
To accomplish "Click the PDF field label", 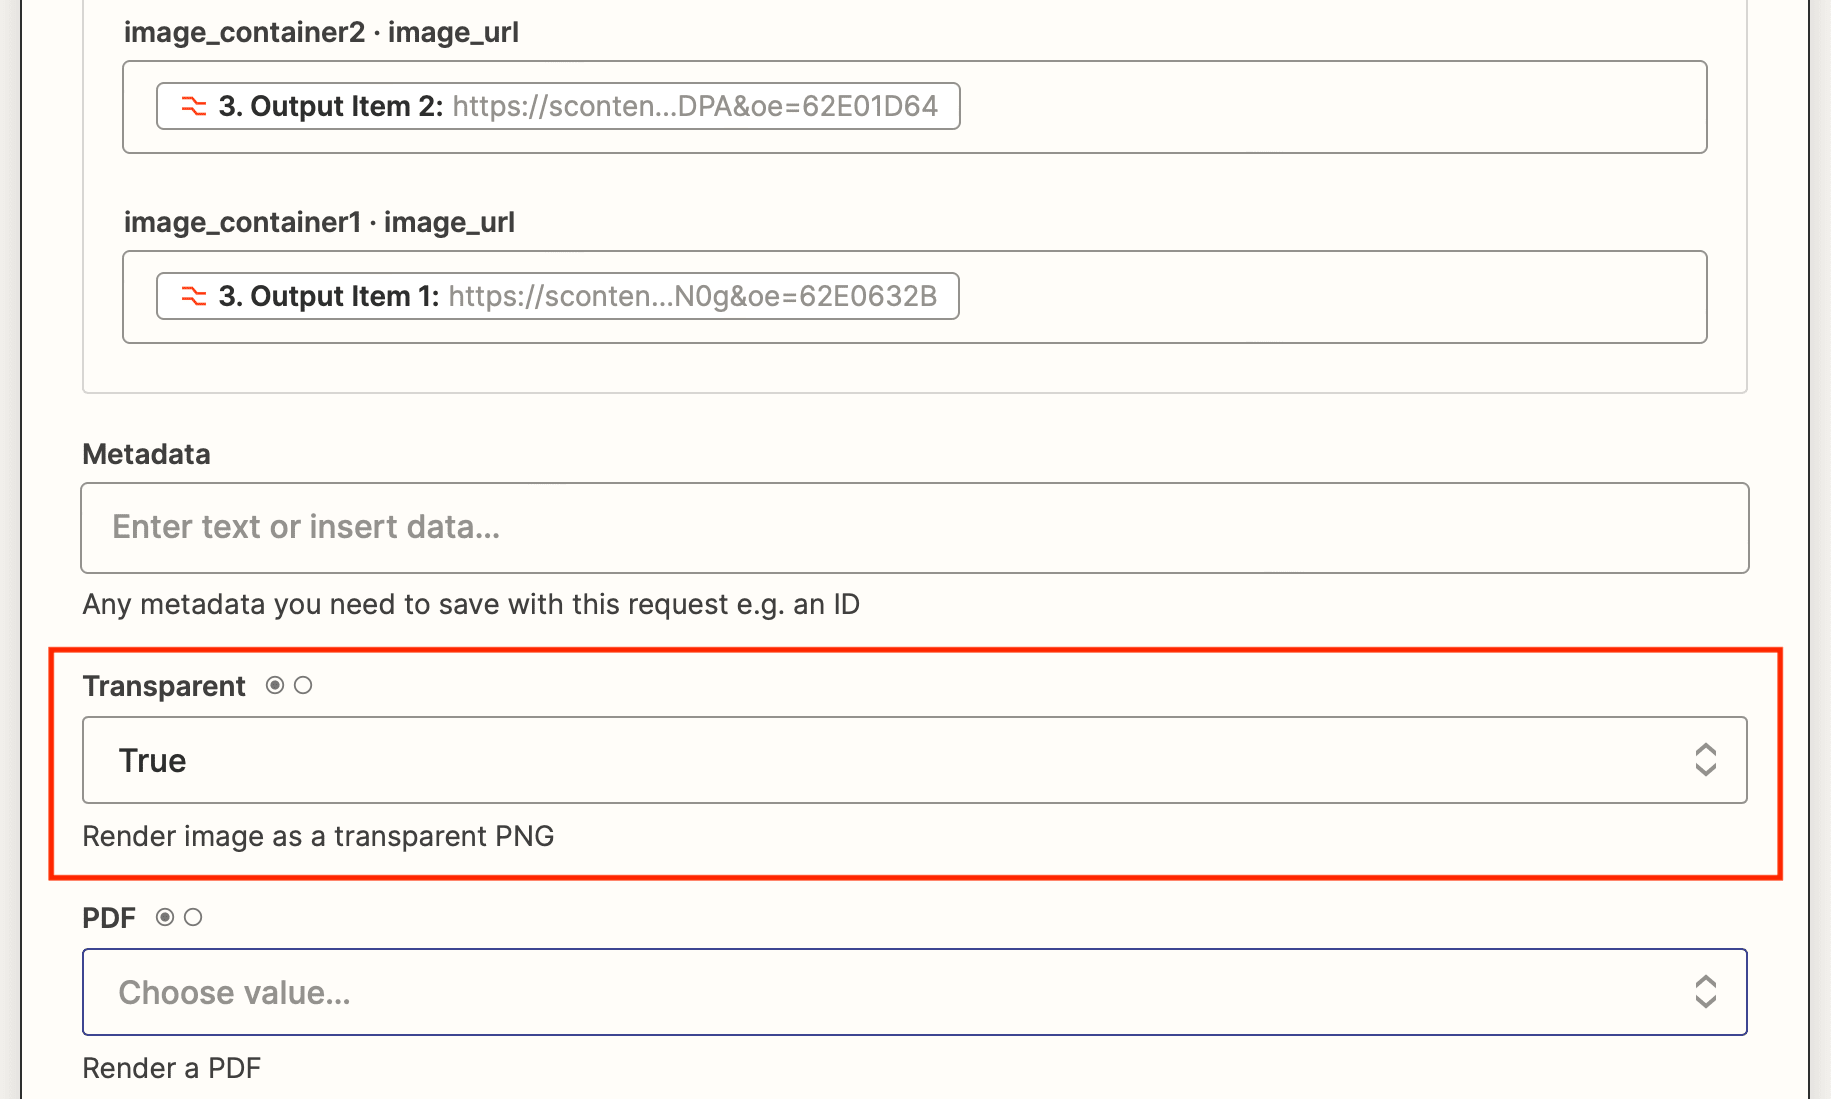I will [x=109, y=916].
